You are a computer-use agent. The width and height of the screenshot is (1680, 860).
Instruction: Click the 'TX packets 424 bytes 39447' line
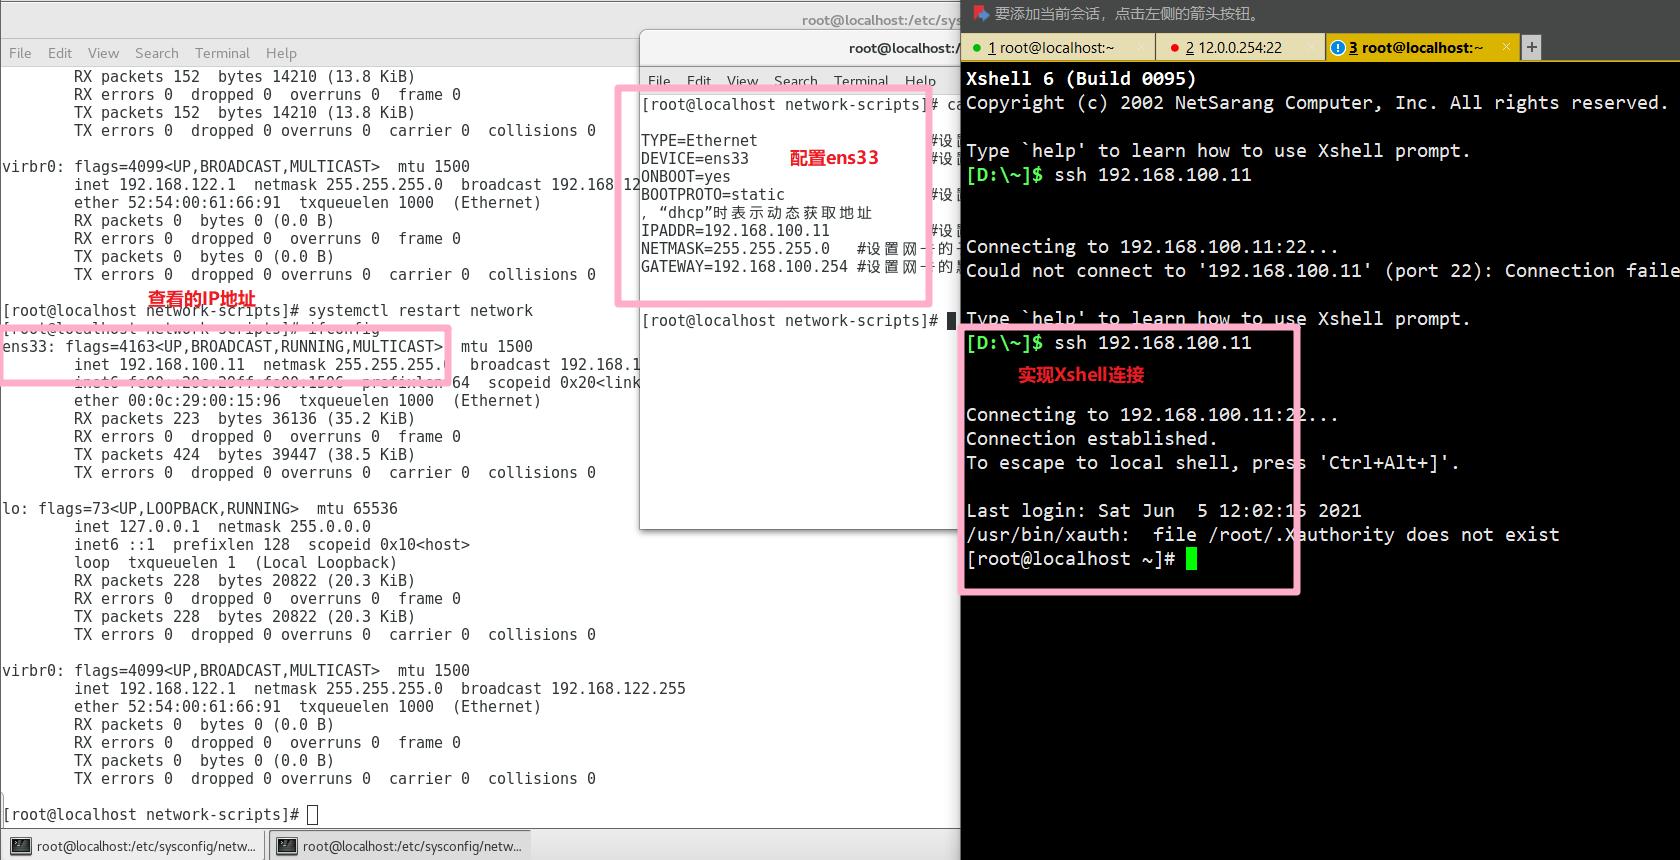point(244,454)
